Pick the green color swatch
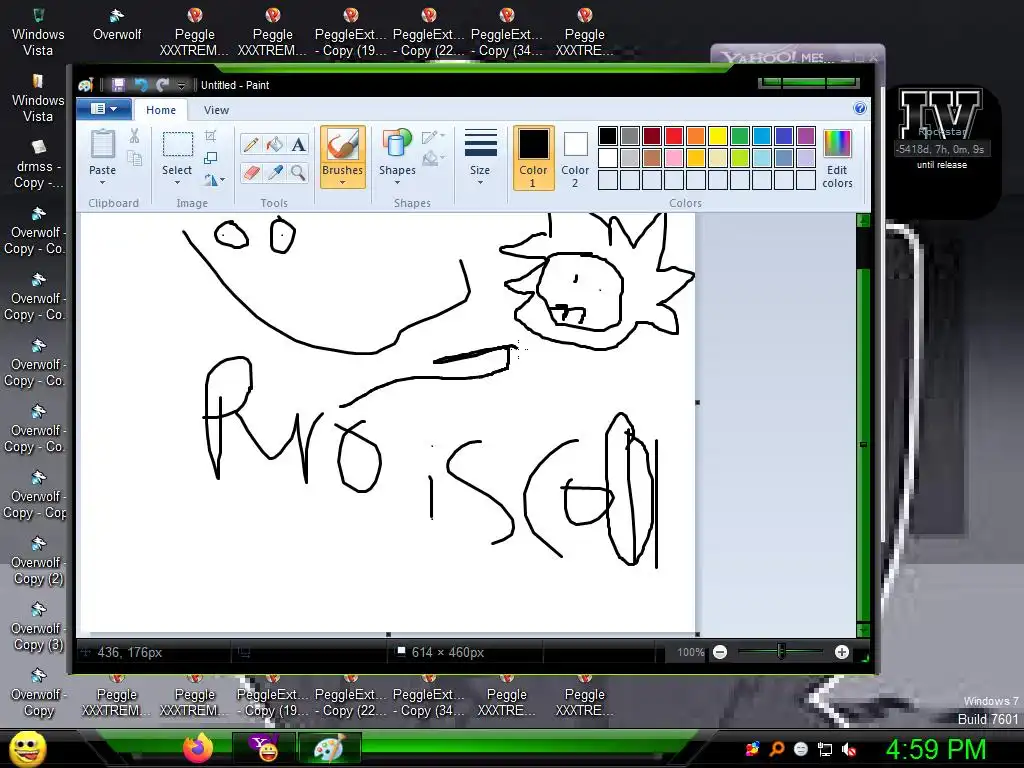 coord(740,135)
